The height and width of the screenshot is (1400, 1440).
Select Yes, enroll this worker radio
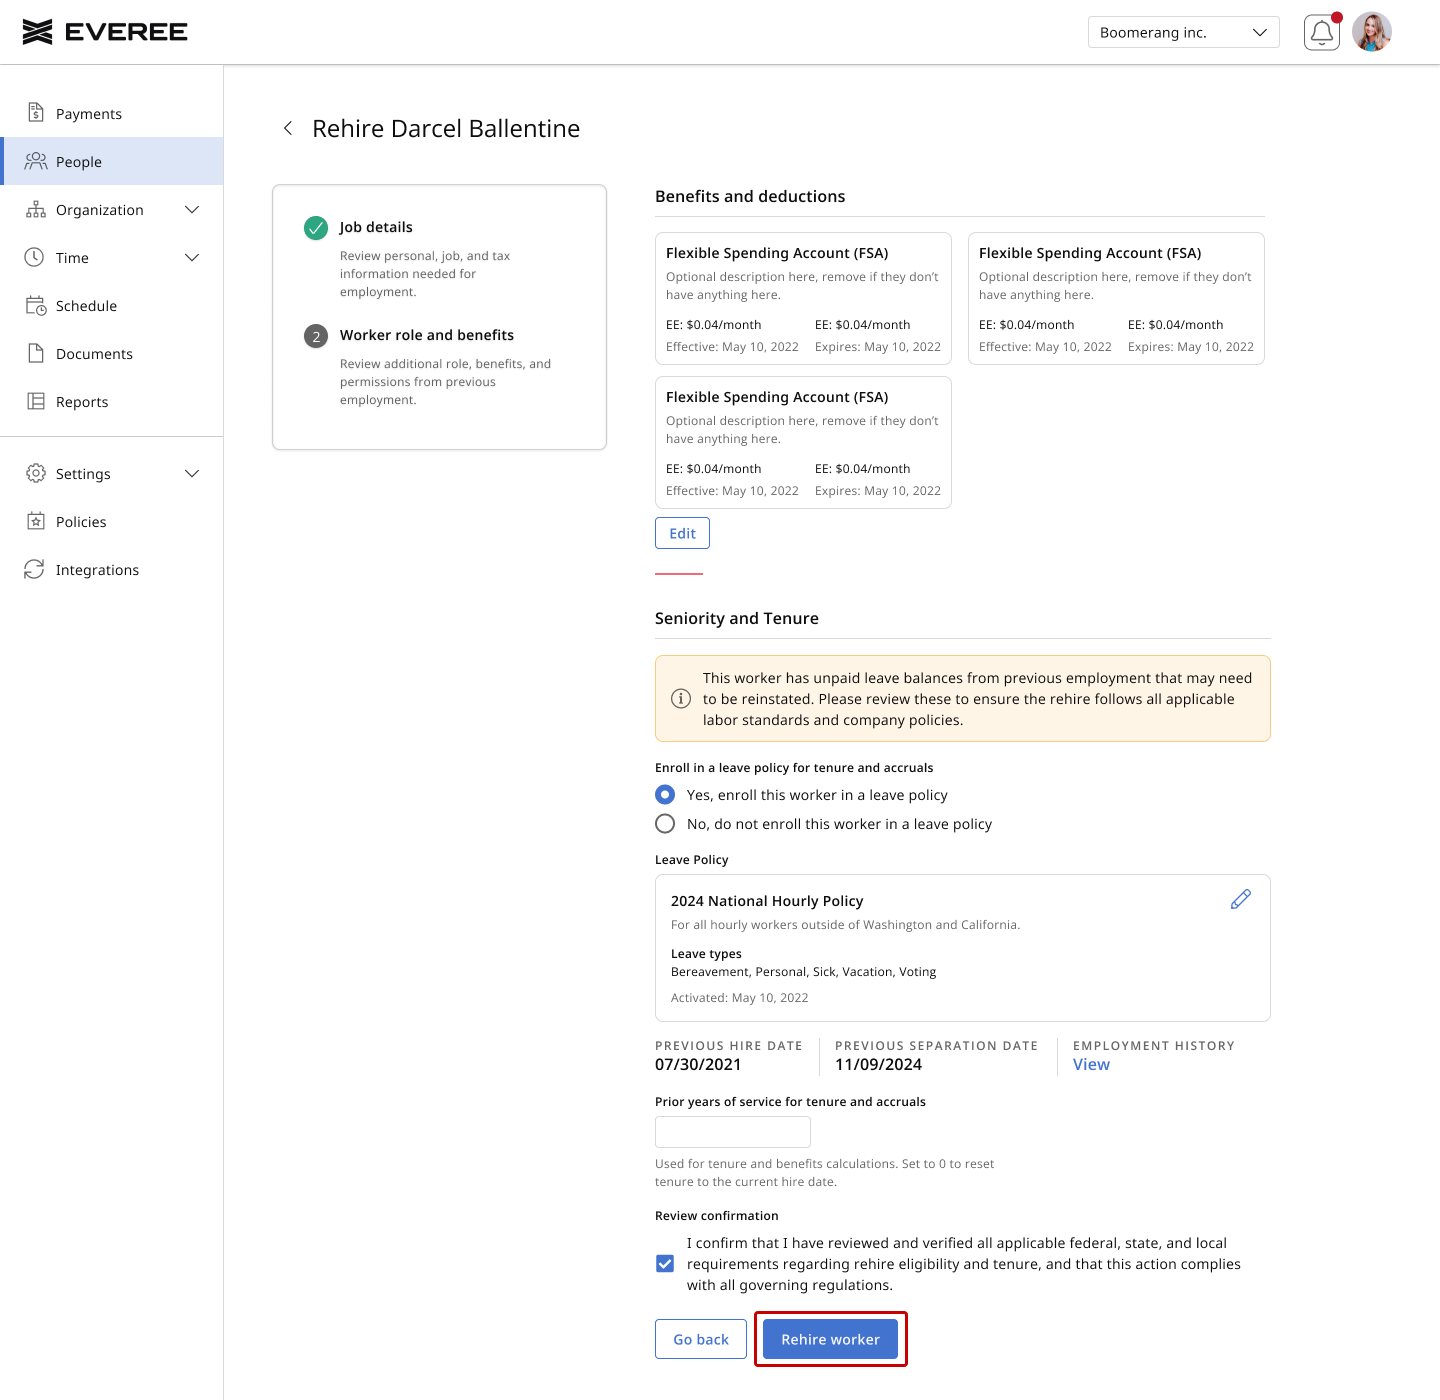click(x=665, y=794)
